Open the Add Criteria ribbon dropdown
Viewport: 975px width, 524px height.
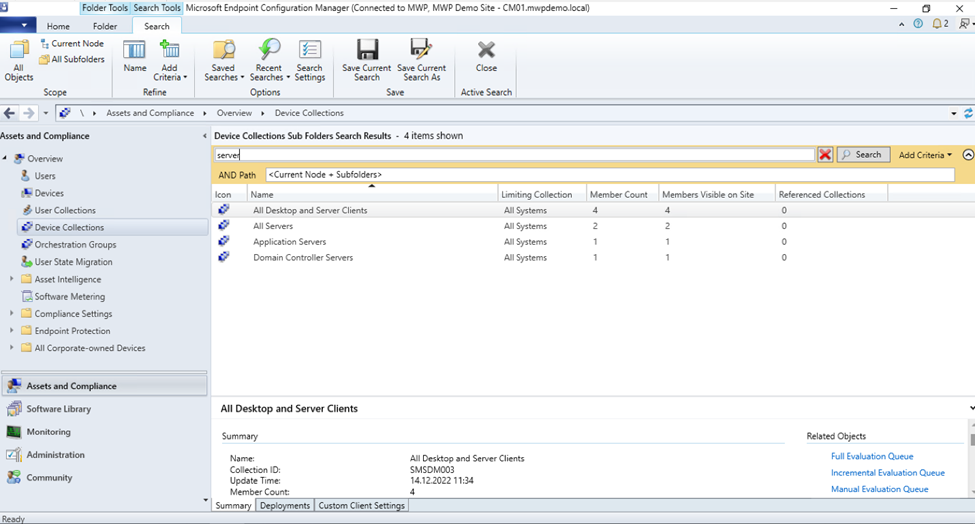coord(170,60)
